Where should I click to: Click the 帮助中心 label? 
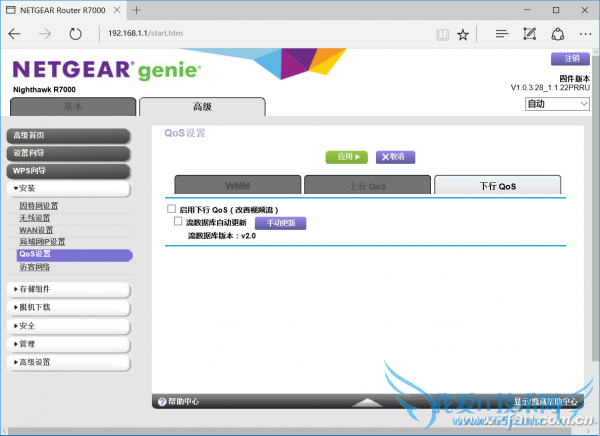[184, 402]
